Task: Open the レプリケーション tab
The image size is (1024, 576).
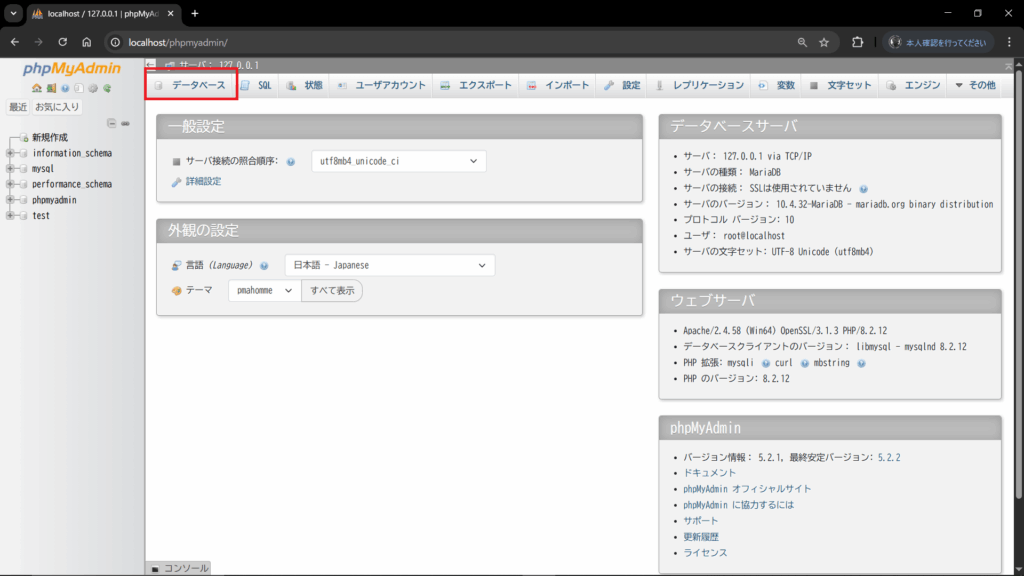Action: [700, 86]
